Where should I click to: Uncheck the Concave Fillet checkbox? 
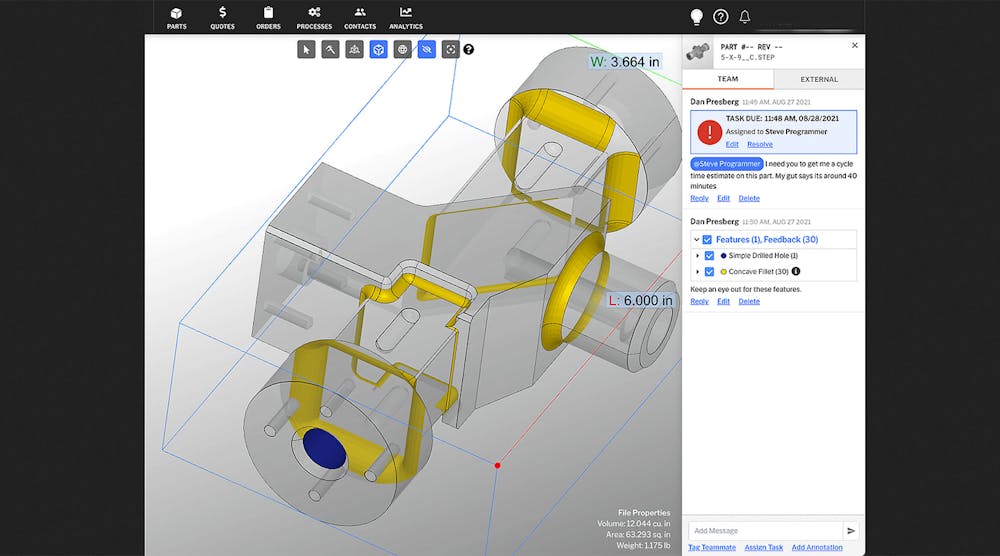pyautogui.click(x=709, y=272)
